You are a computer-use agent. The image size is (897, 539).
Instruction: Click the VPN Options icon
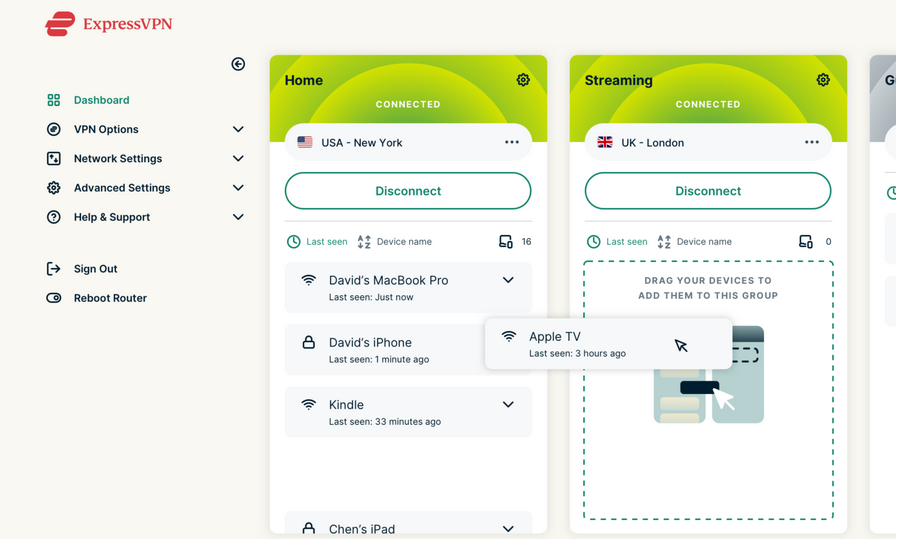tap(54, 129)
